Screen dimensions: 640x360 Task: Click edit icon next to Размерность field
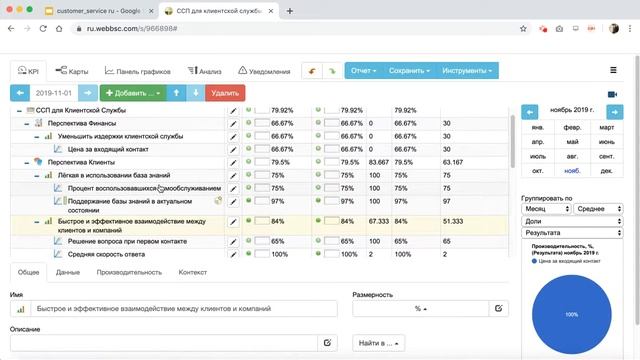click(x=498, y=309)
